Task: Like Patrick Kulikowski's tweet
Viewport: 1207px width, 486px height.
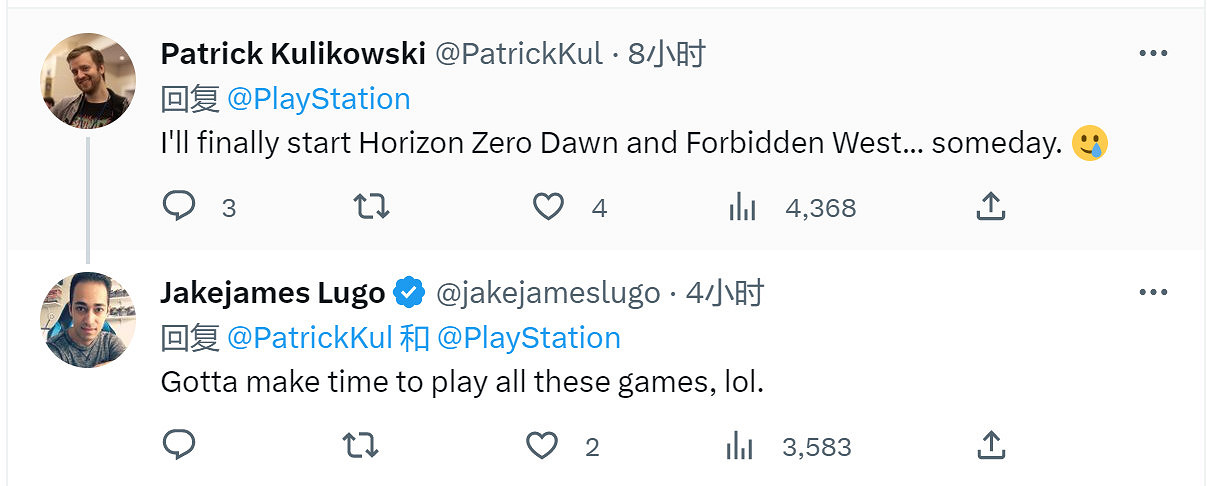Action: point(548,207)
